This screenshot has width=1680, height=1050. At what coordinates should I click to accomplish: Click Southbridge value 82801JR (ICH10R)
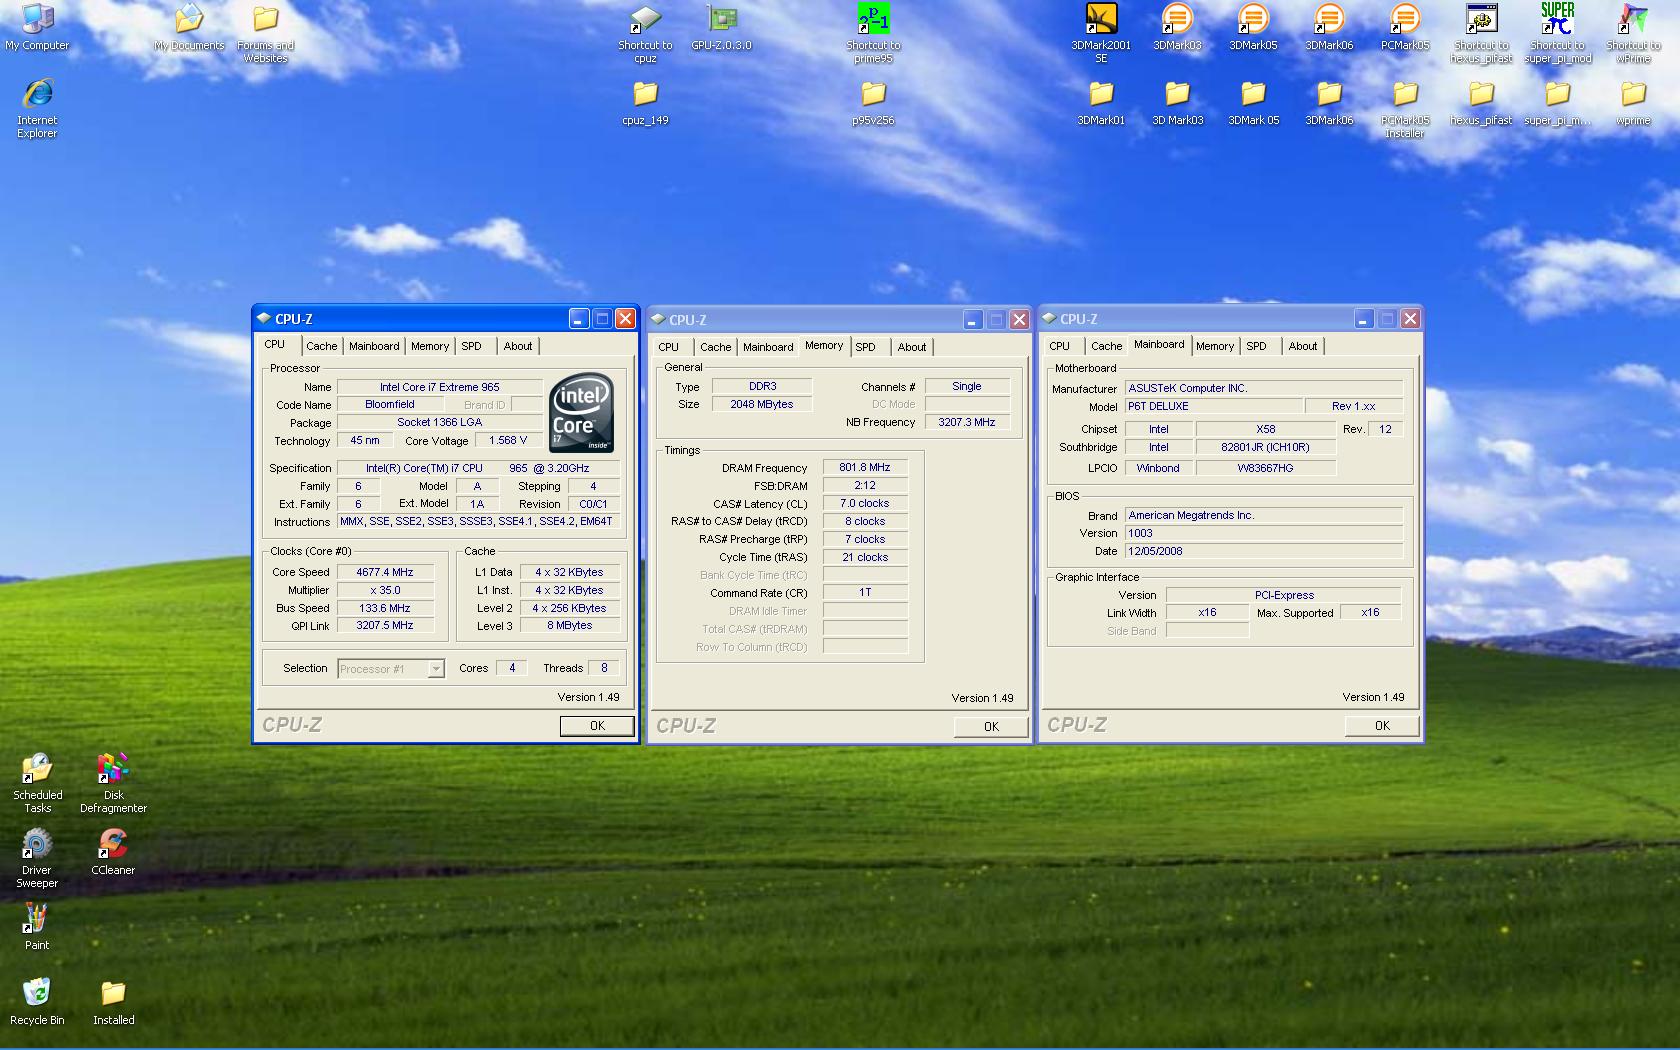click(1265, 447)
